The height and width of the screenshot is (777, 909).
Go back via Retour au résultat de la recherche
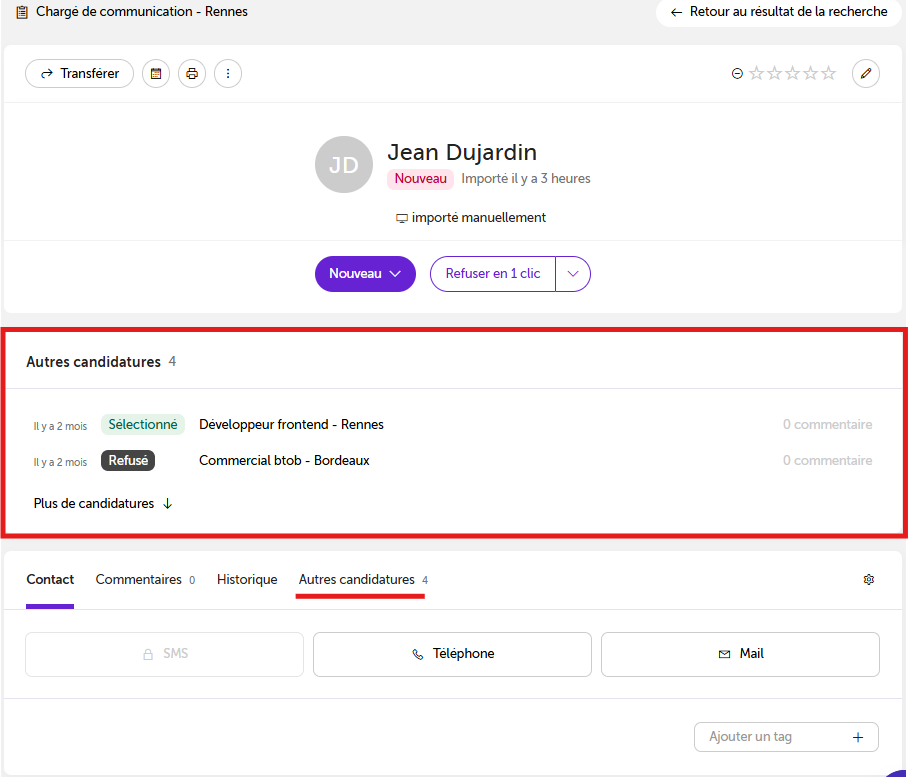[x=779, y=12]
